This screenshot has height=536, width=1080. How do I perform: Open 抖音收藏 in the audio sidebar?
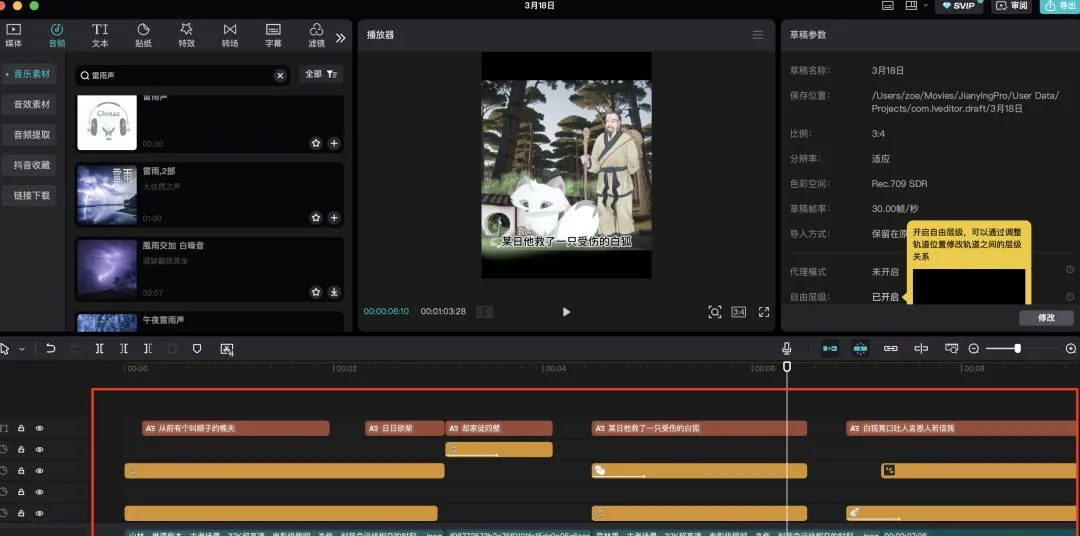pyautogui.click(x=32, y=165)
